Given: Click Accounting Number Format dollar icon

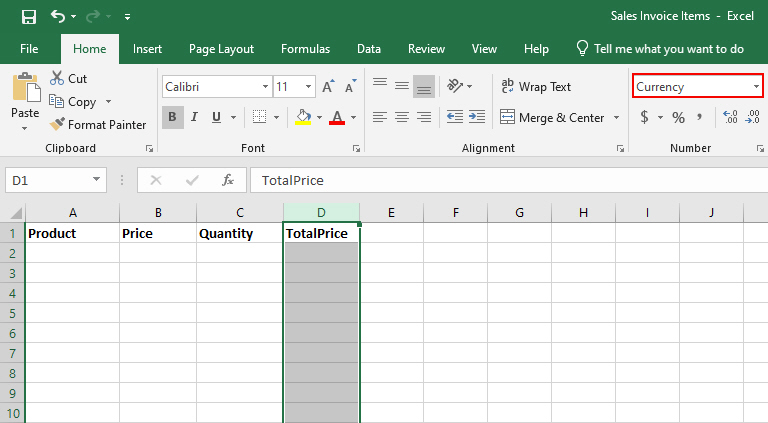Looking at the screenshot, I should point(645,117).
